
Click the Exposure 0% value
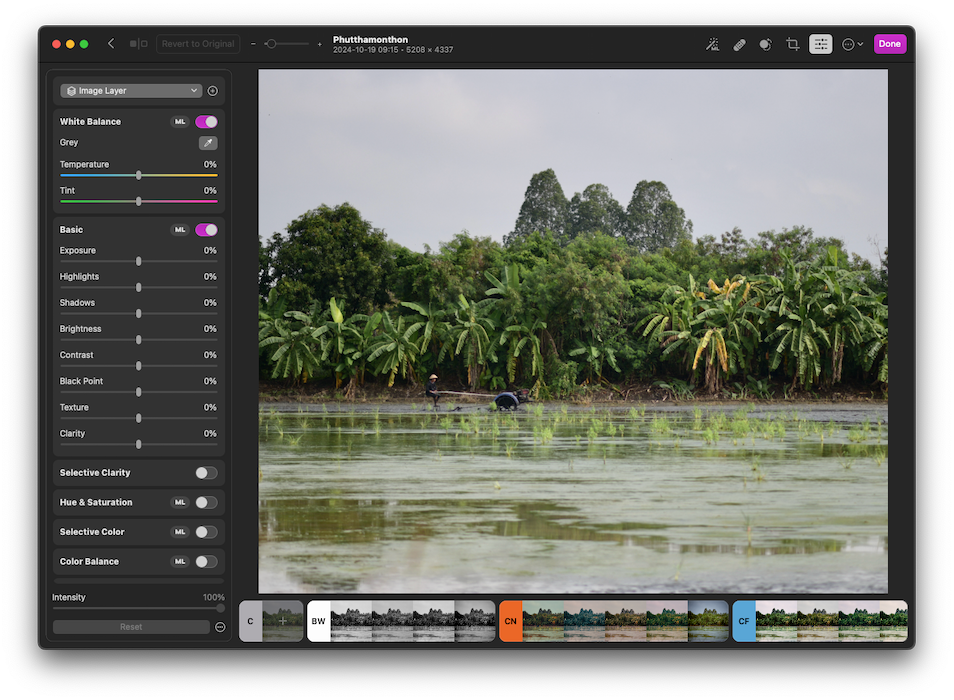click(210, 251)
